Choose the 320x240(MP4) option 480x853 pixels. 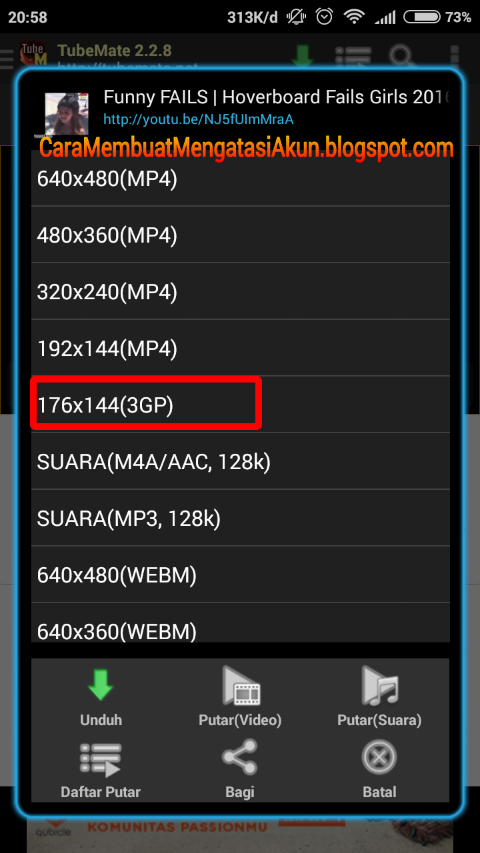[240, 292]
